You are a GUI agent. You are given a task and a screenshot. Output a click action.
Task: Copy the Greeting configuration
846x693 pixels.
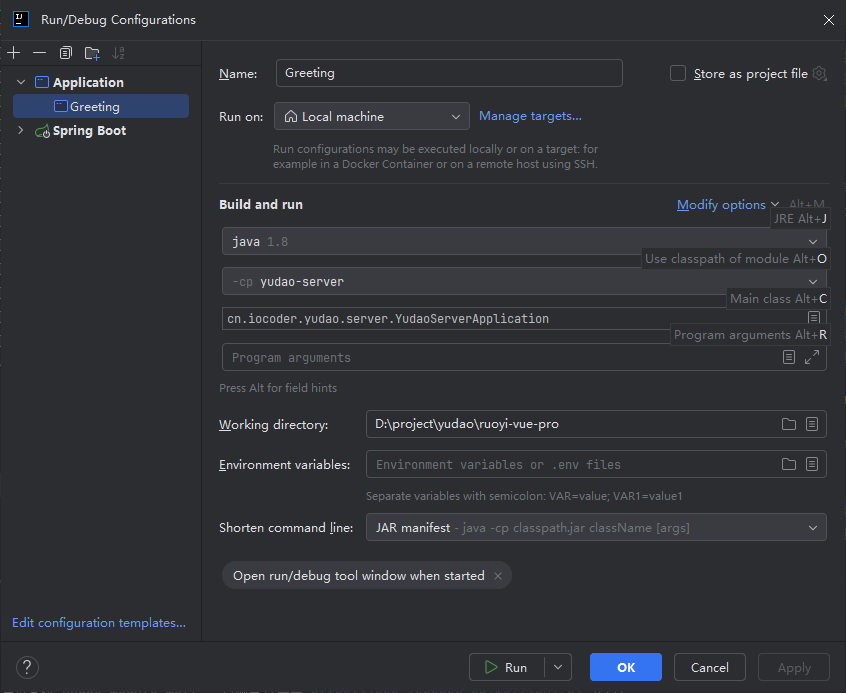pos(65,52)
